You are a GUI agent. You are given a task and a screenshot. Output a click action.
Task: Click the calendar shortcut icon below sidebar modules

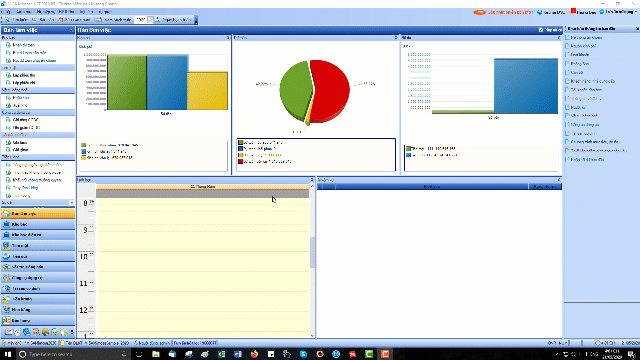[x=9, y=332]
